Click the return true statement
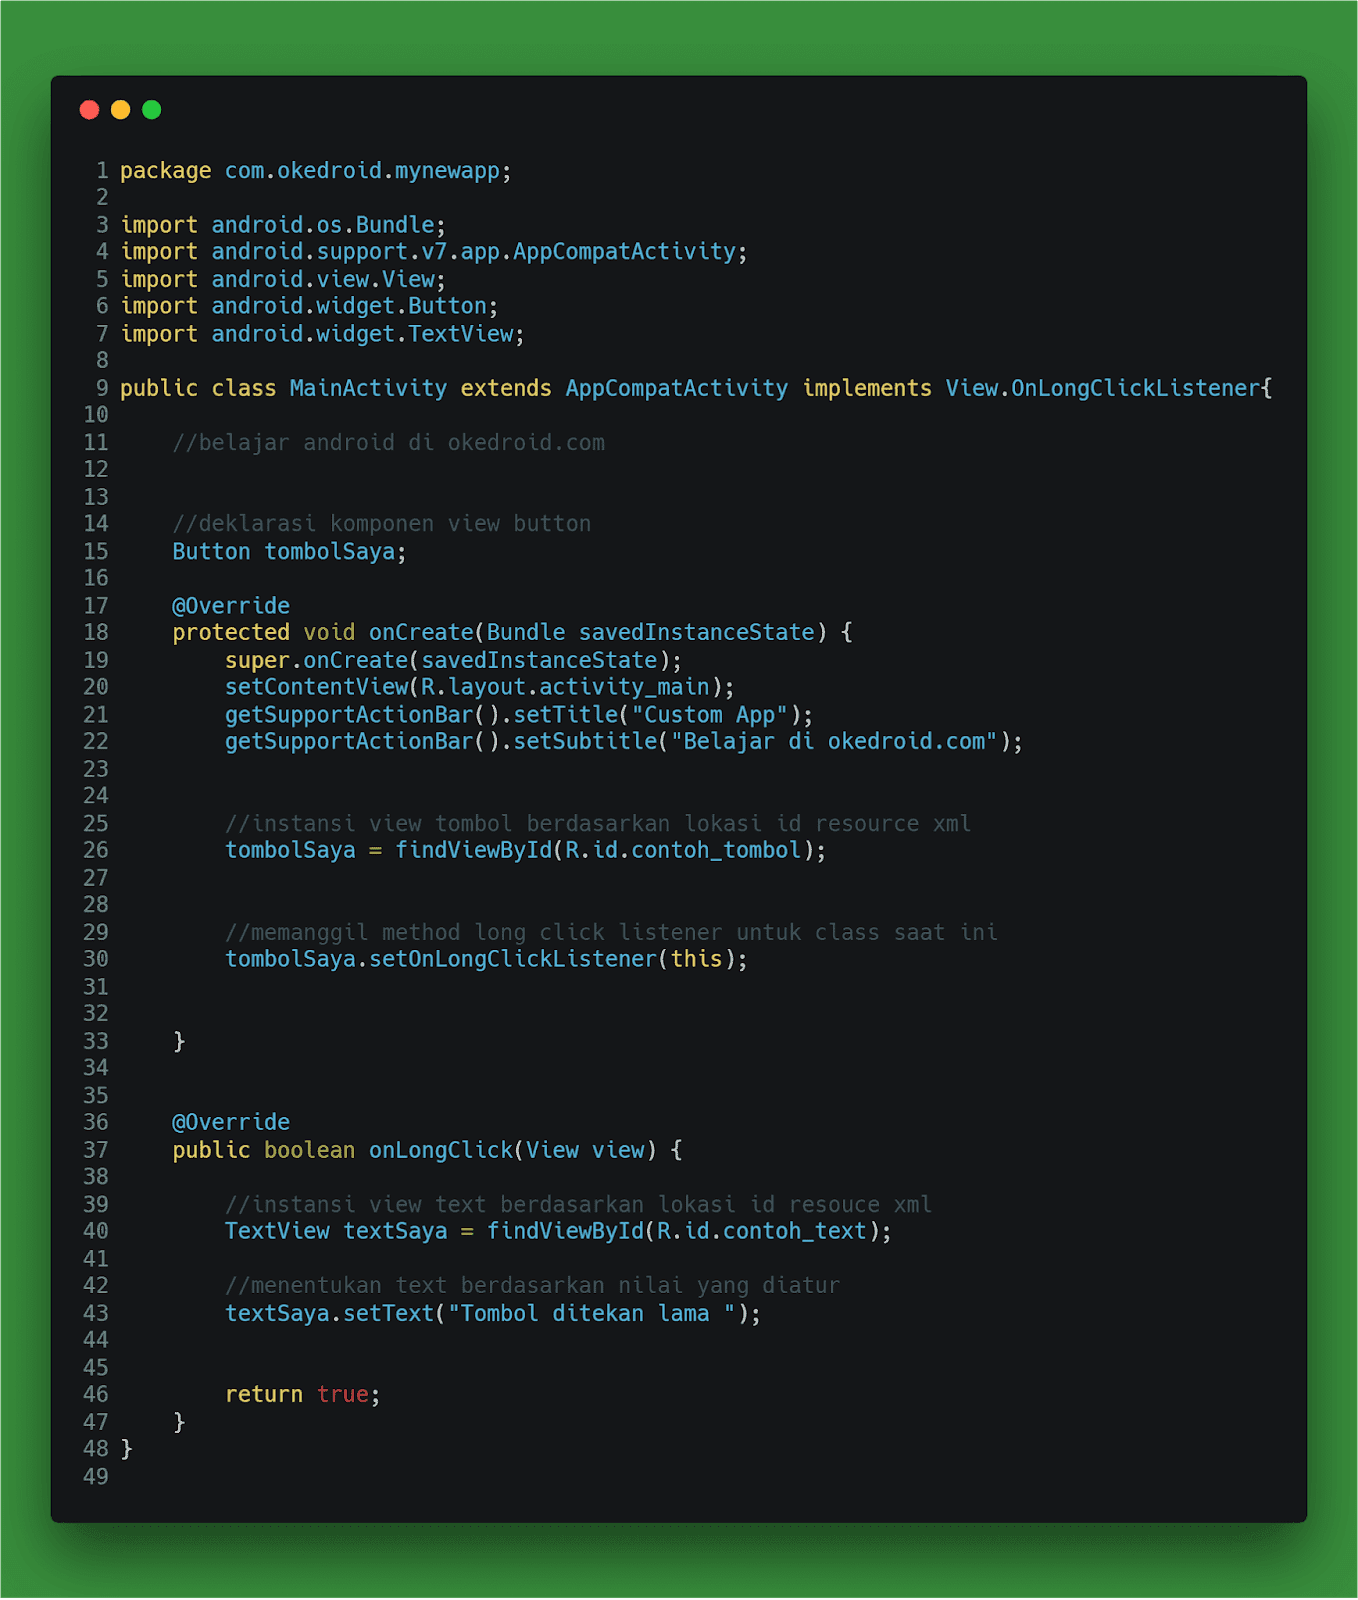 [303, 1395]
